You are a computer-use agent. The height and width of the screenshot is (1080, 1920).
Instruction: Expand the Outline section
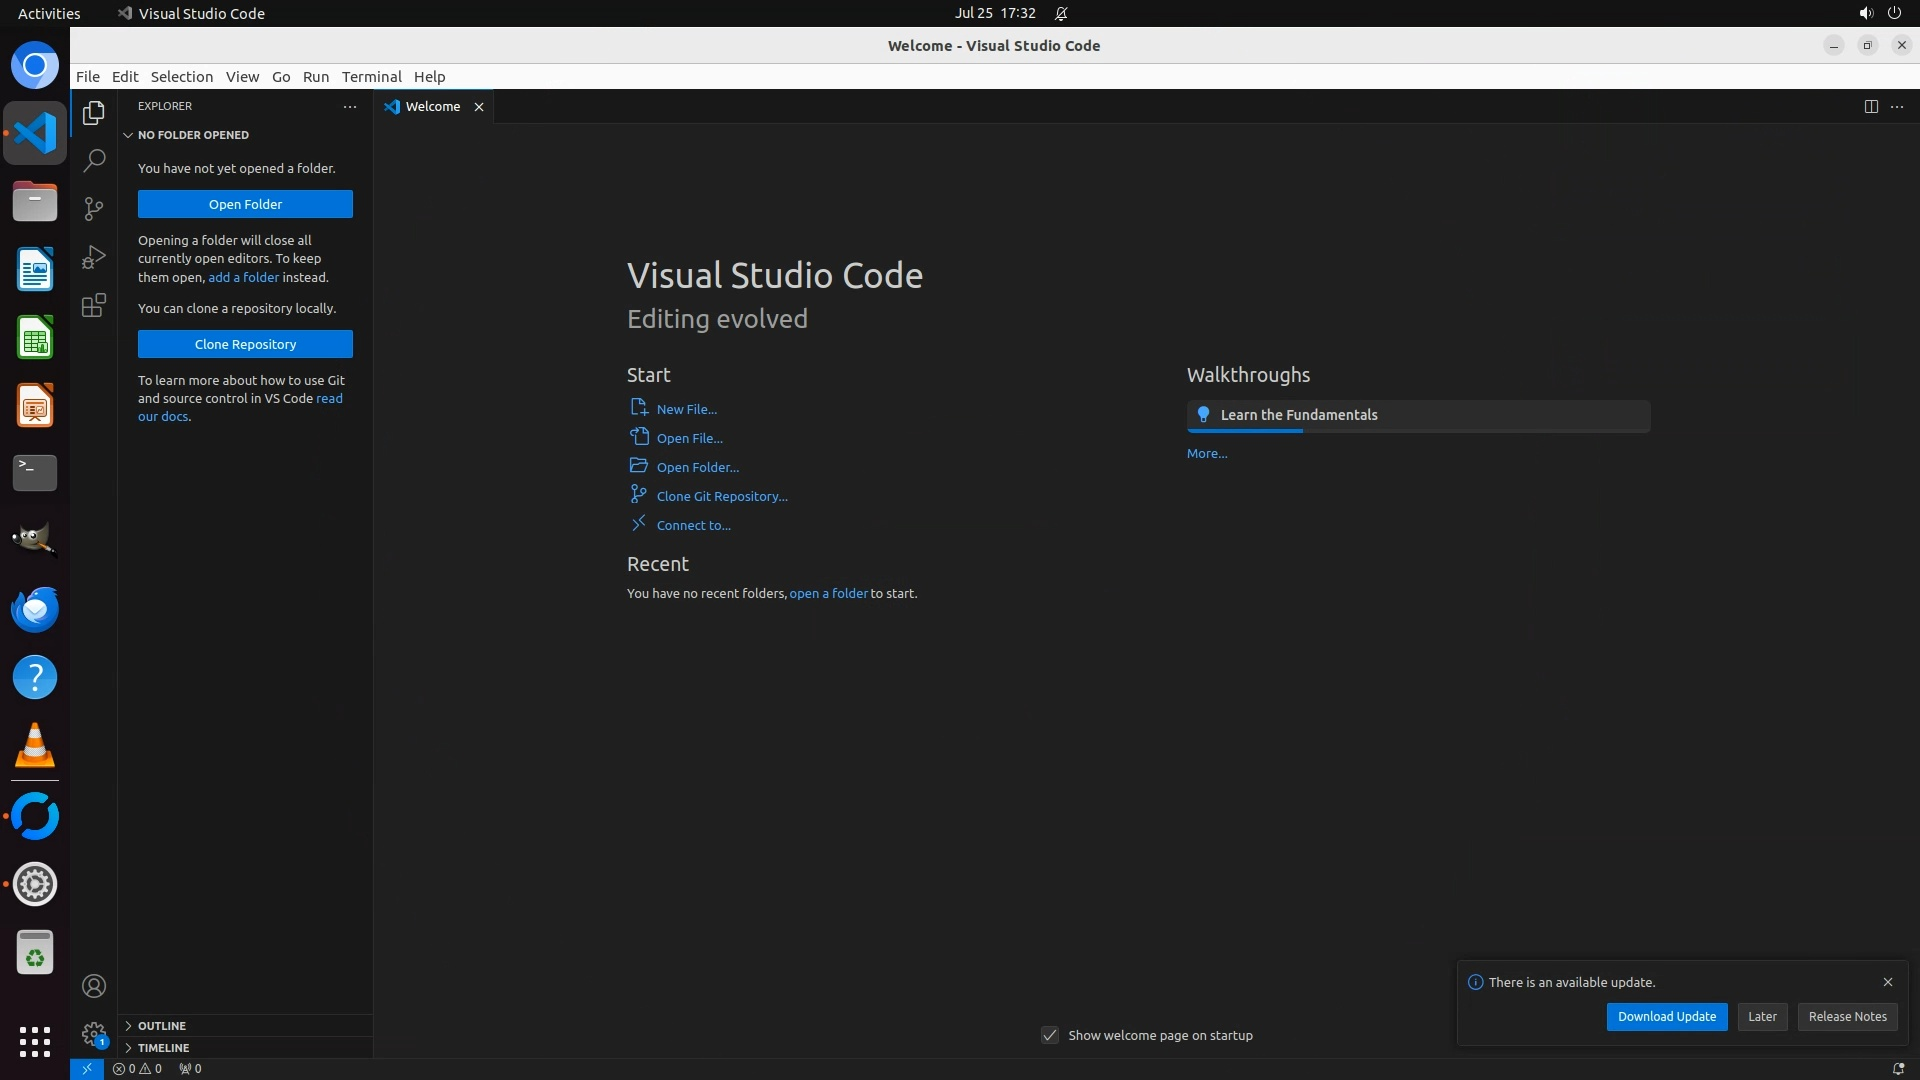[x=162, y=1026]
